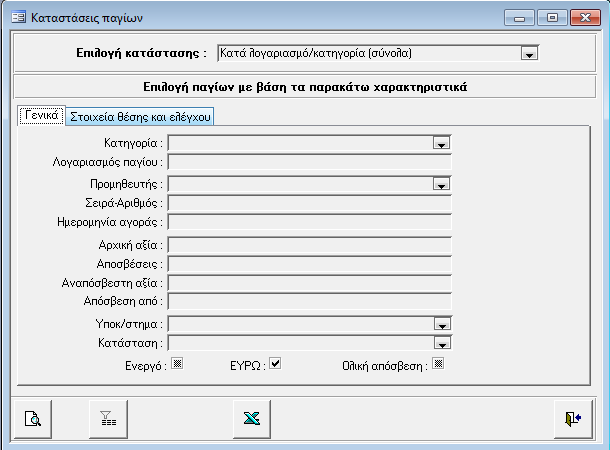610x450 pixels.
Task: Expand the Υποκ/στημα dropdown
Action: [440, 324]
